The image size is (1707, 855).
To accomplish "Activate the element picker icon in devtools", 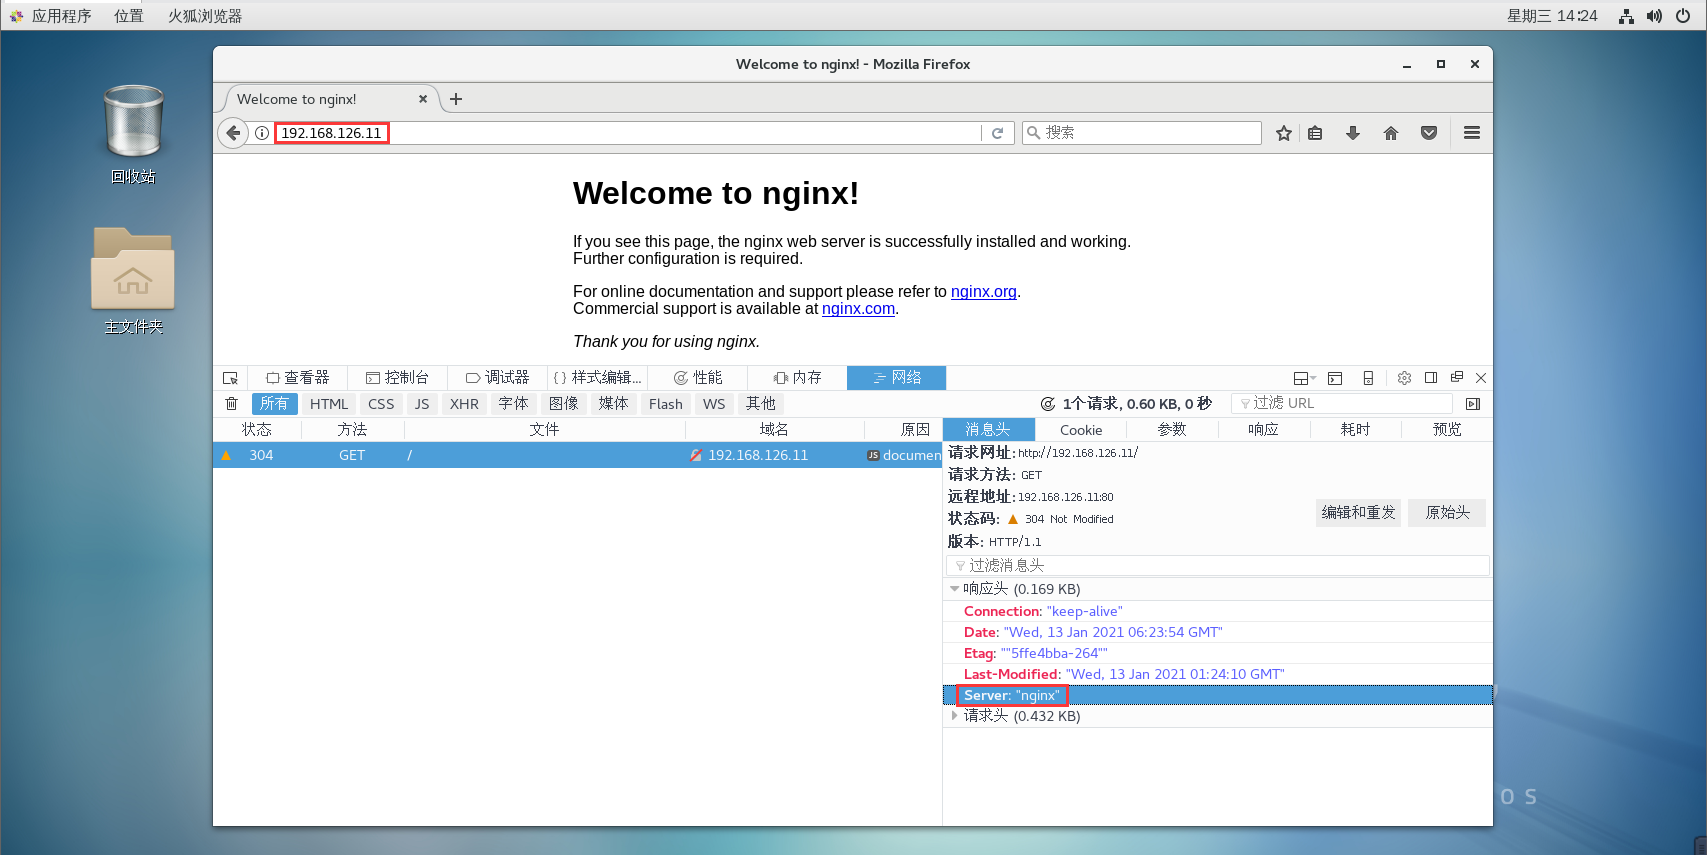I will 230,378.
